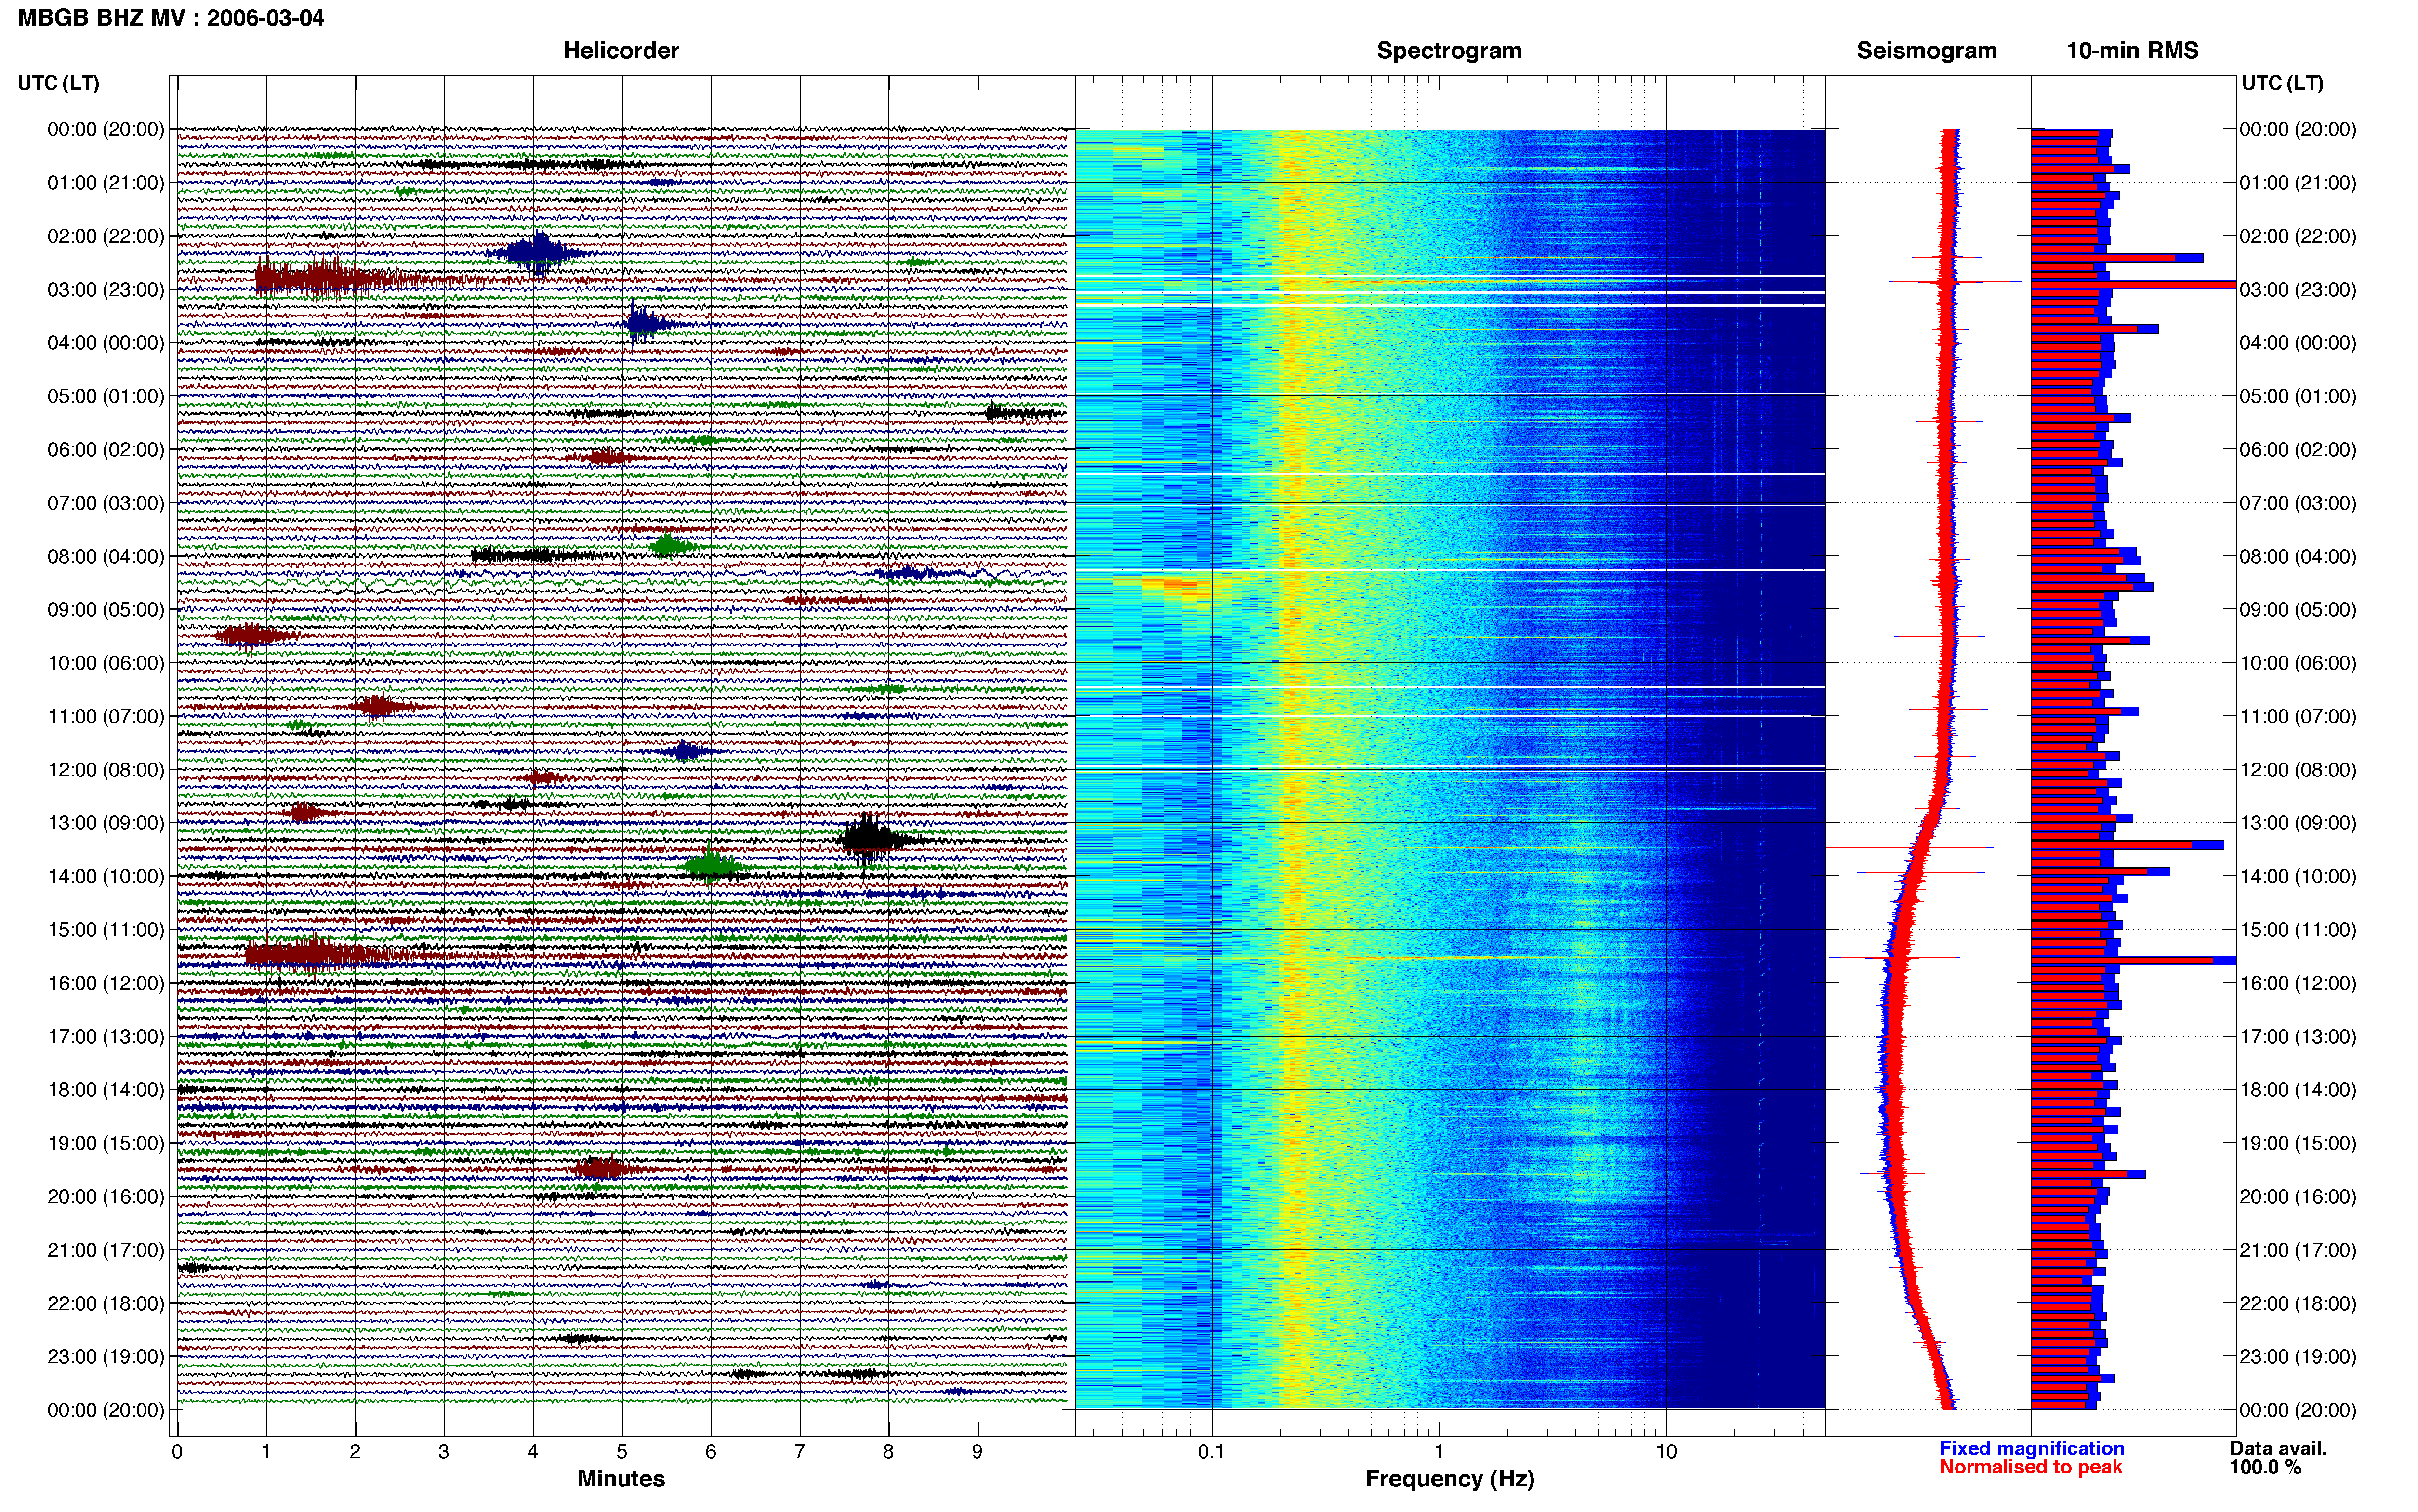Click 05:00 (01:00) on the RMS time axis
2418x1512 pixels.
pos(2298,396)
